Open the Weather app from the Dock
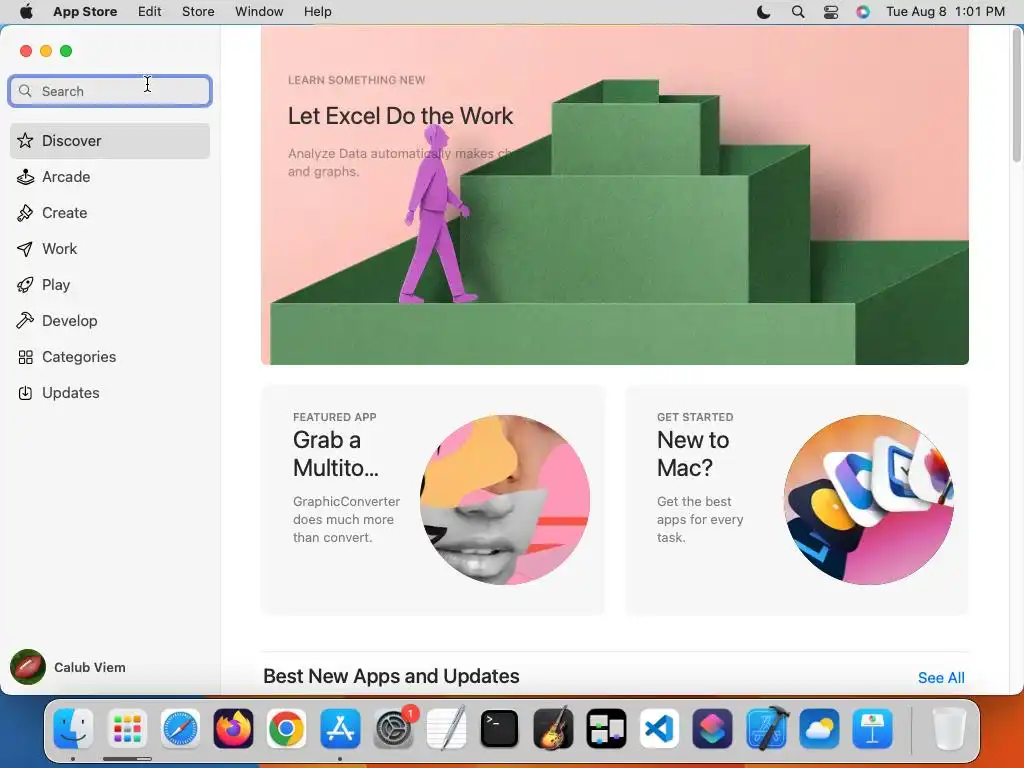 pos(819,728)
